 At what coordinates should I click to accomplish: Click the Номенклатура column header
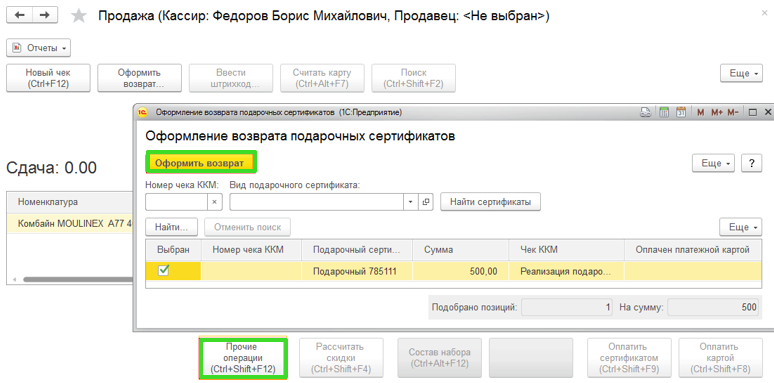[70, 202]
